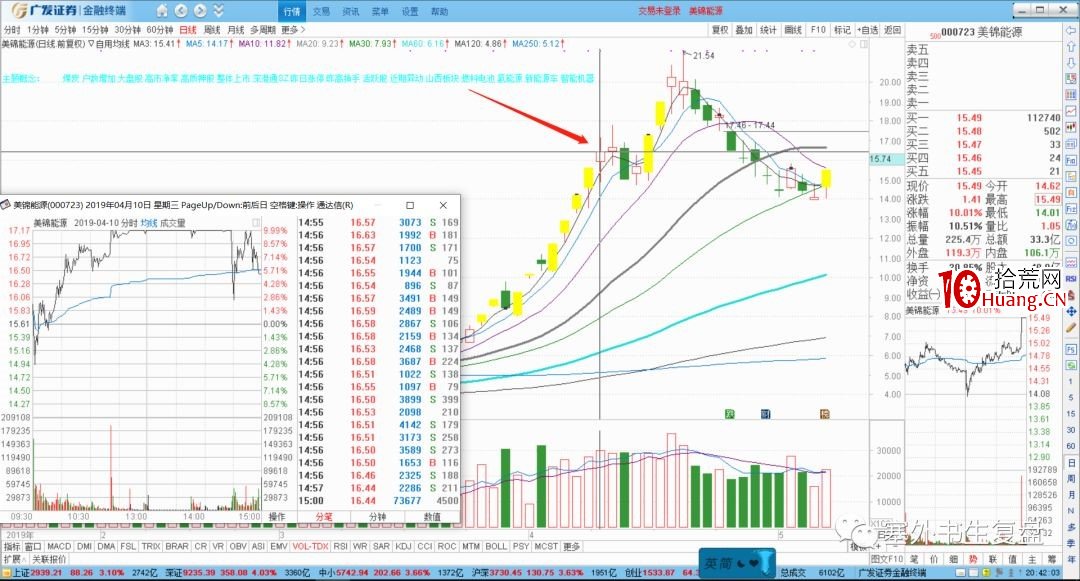This screenshot has width=1080, height=581.
Task: Open 更多 indicators at bottom bar
Action: click(x=572, y=547)
